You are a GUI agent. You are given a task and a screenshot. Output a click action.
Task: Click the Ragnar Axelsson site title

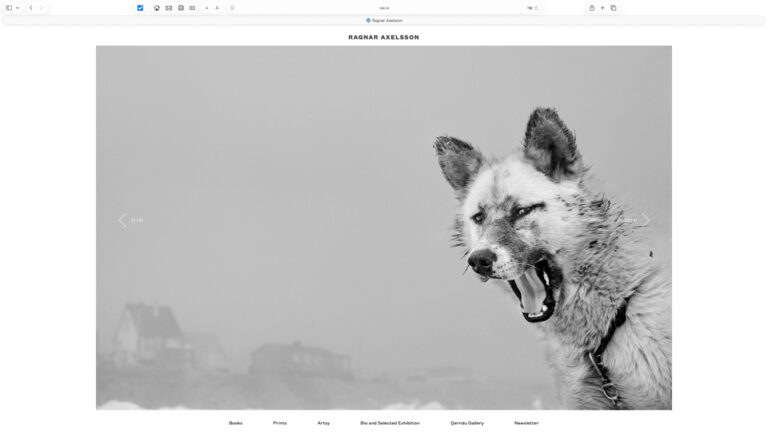[x=384, y=37]
